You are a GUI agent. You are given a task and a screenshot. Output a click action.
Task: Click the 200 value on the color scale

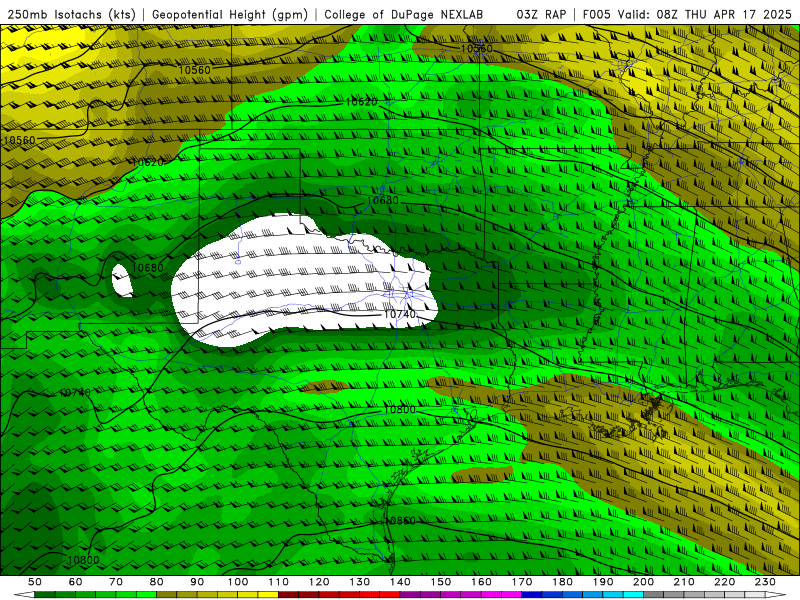pos(644,582)
